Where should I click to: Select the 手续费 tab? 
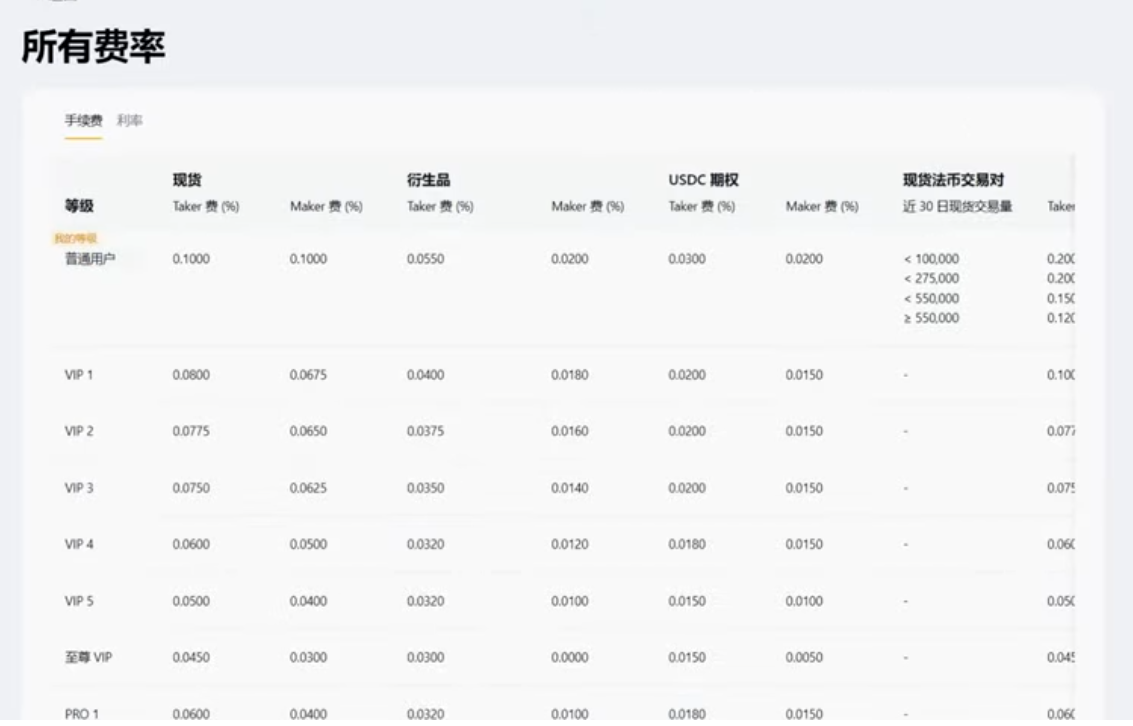pos(84,121)
